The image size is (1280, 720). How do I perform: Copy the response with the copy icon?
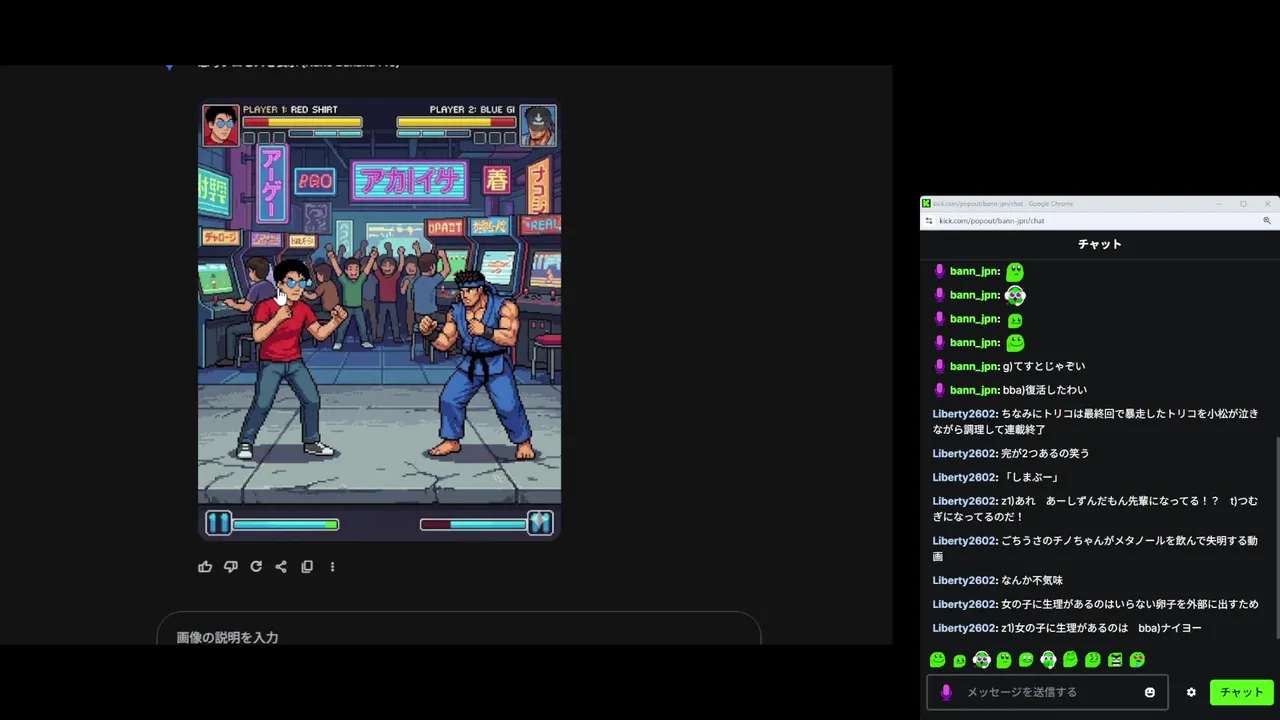coord(307,567)
